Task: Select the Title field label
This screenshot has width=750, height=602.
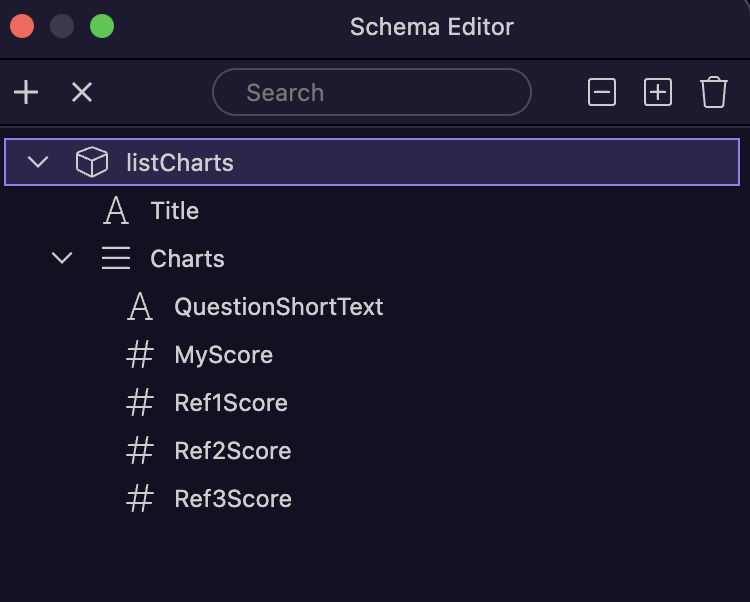Action: point(175,210)
